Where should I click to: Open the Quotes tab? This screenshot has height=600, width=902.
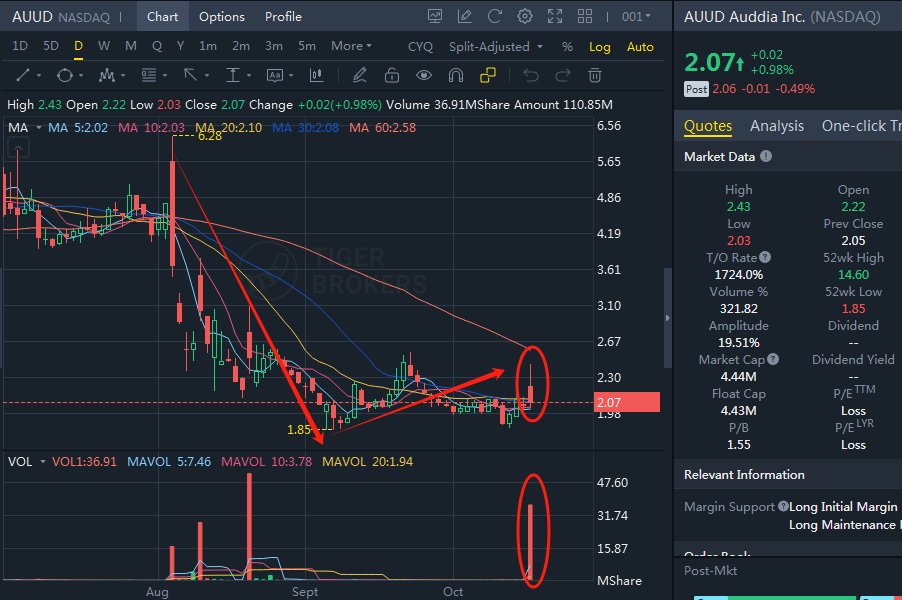click(708, 126)
